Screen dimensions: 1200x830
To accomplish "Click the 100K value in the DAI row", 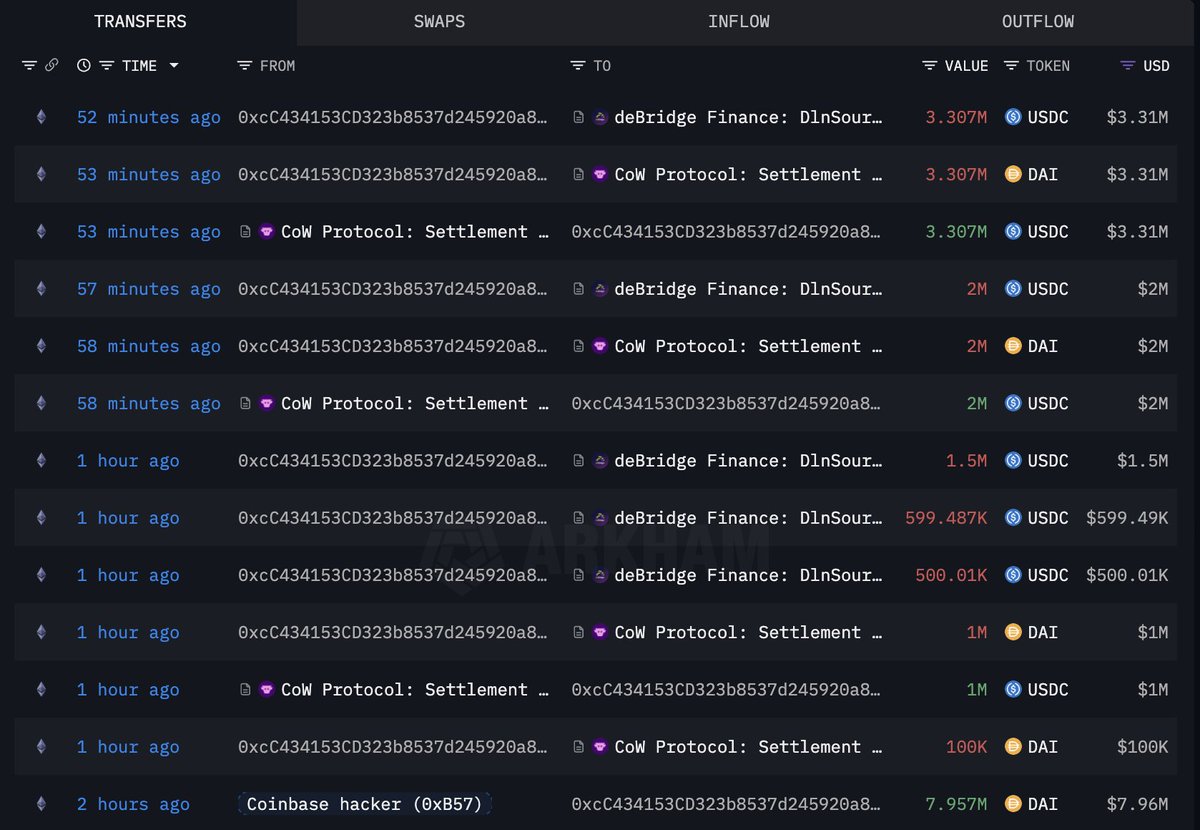I will [x=967, y=747].
